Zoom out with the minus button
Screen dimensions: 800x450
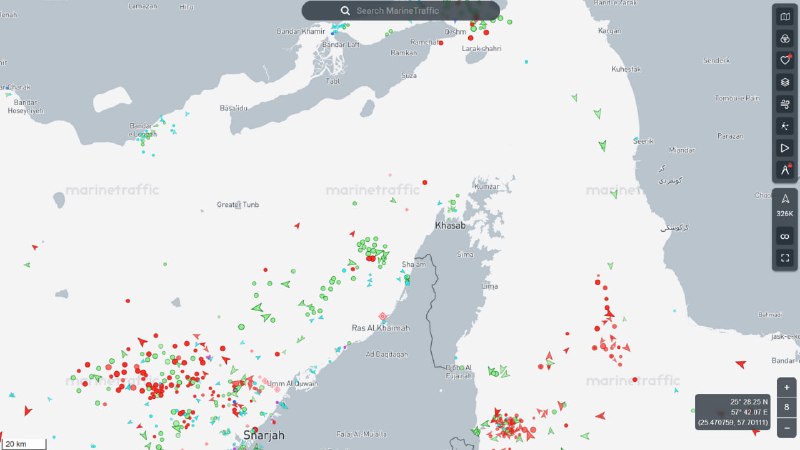(786, 428)
